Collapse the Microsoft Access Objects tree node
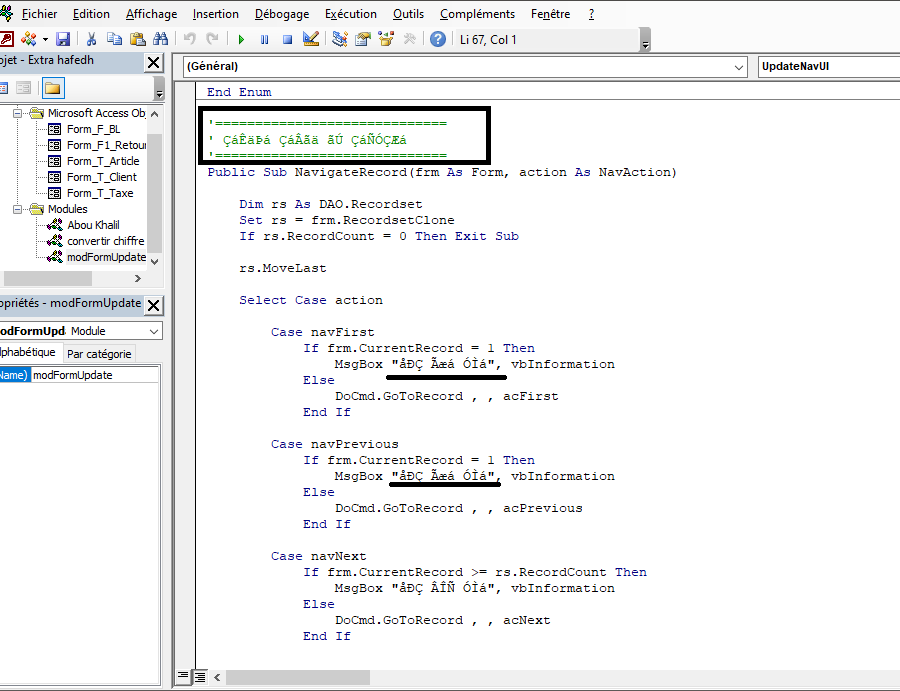Viewport: 900px width, 691px height. click(x=18, y=113)
